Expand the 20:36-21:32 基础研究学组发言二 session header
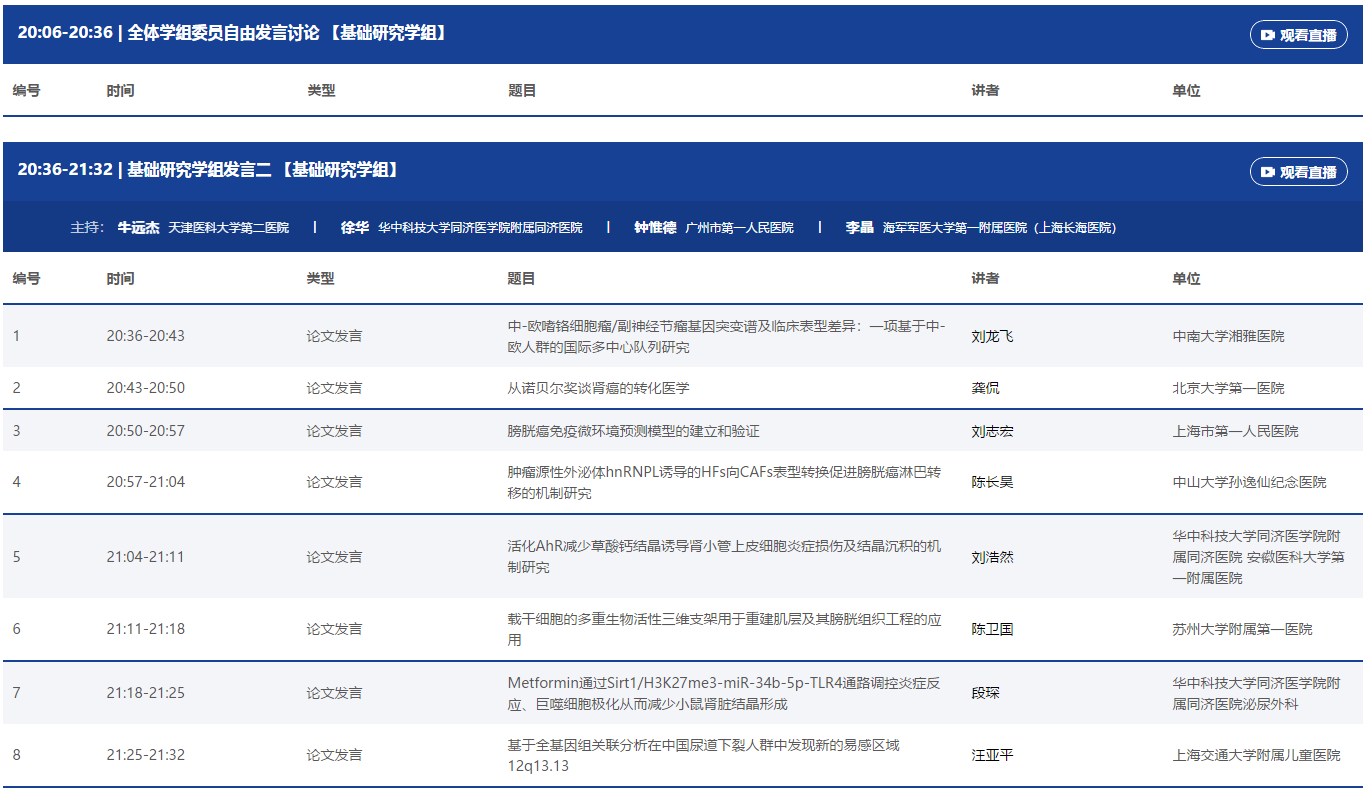The height and width of the screenshot is (789, 1363). (x=210, y=170)
